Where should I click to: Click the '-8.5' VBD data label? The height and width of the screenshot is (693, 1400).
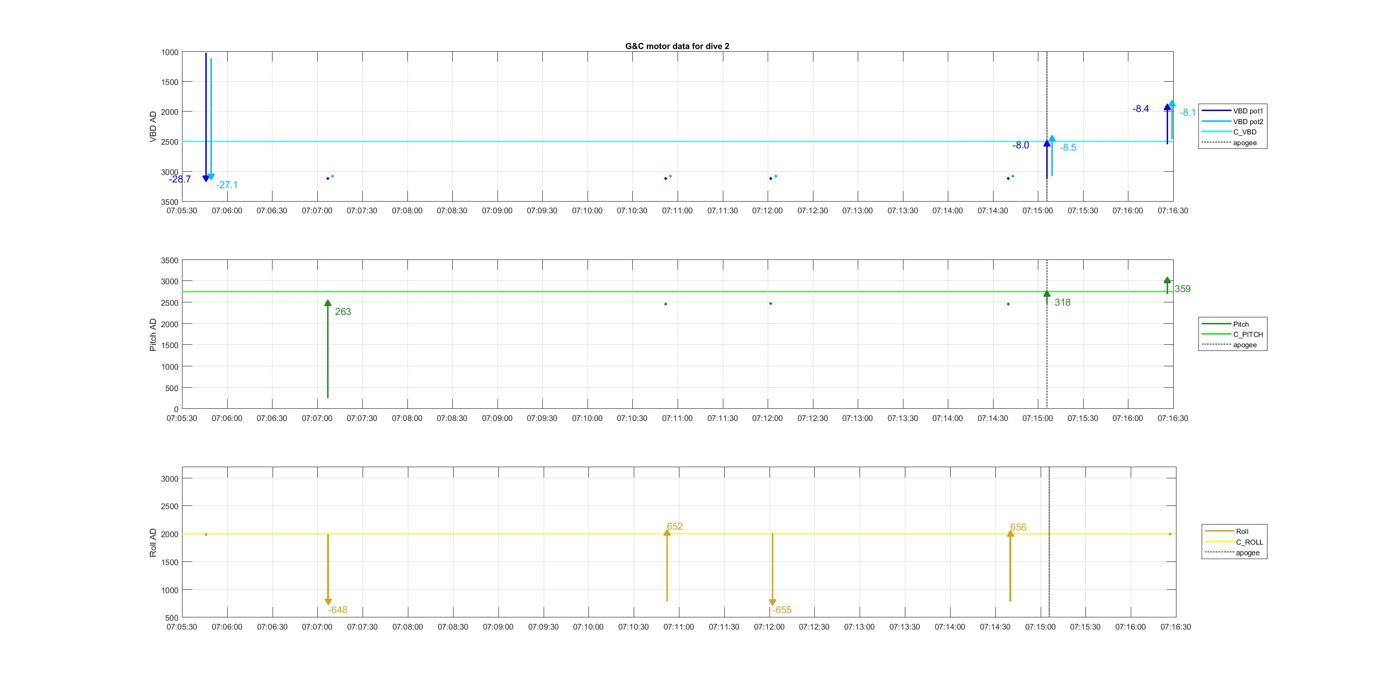1068,147
